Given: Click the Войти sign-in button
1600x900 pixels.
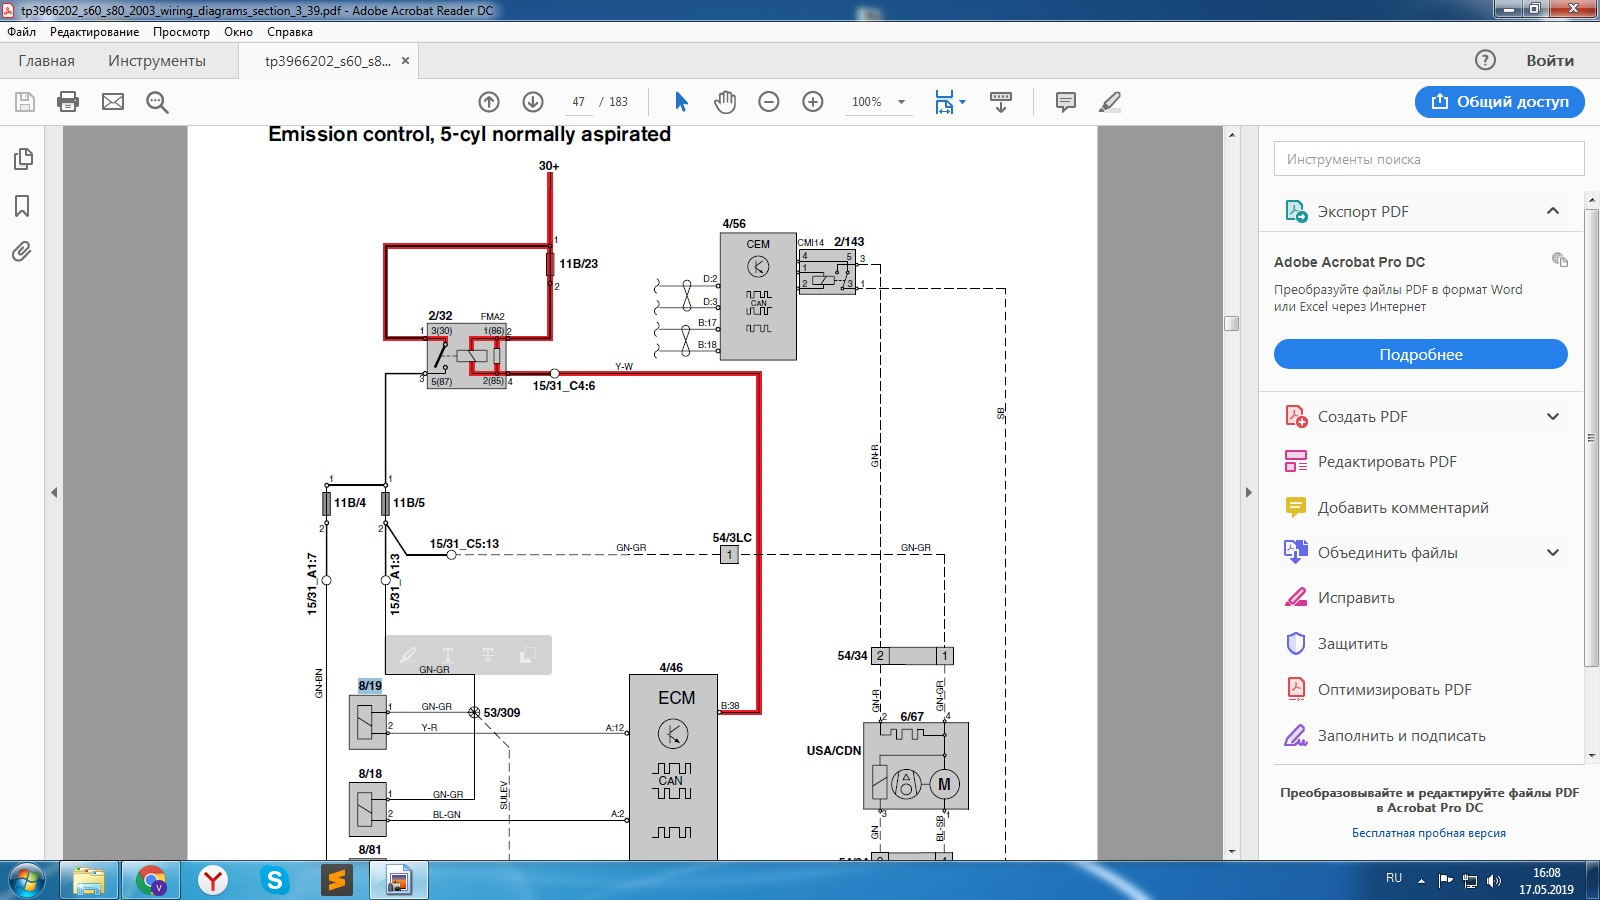Looking at the screenshot, I should 1550,60.
